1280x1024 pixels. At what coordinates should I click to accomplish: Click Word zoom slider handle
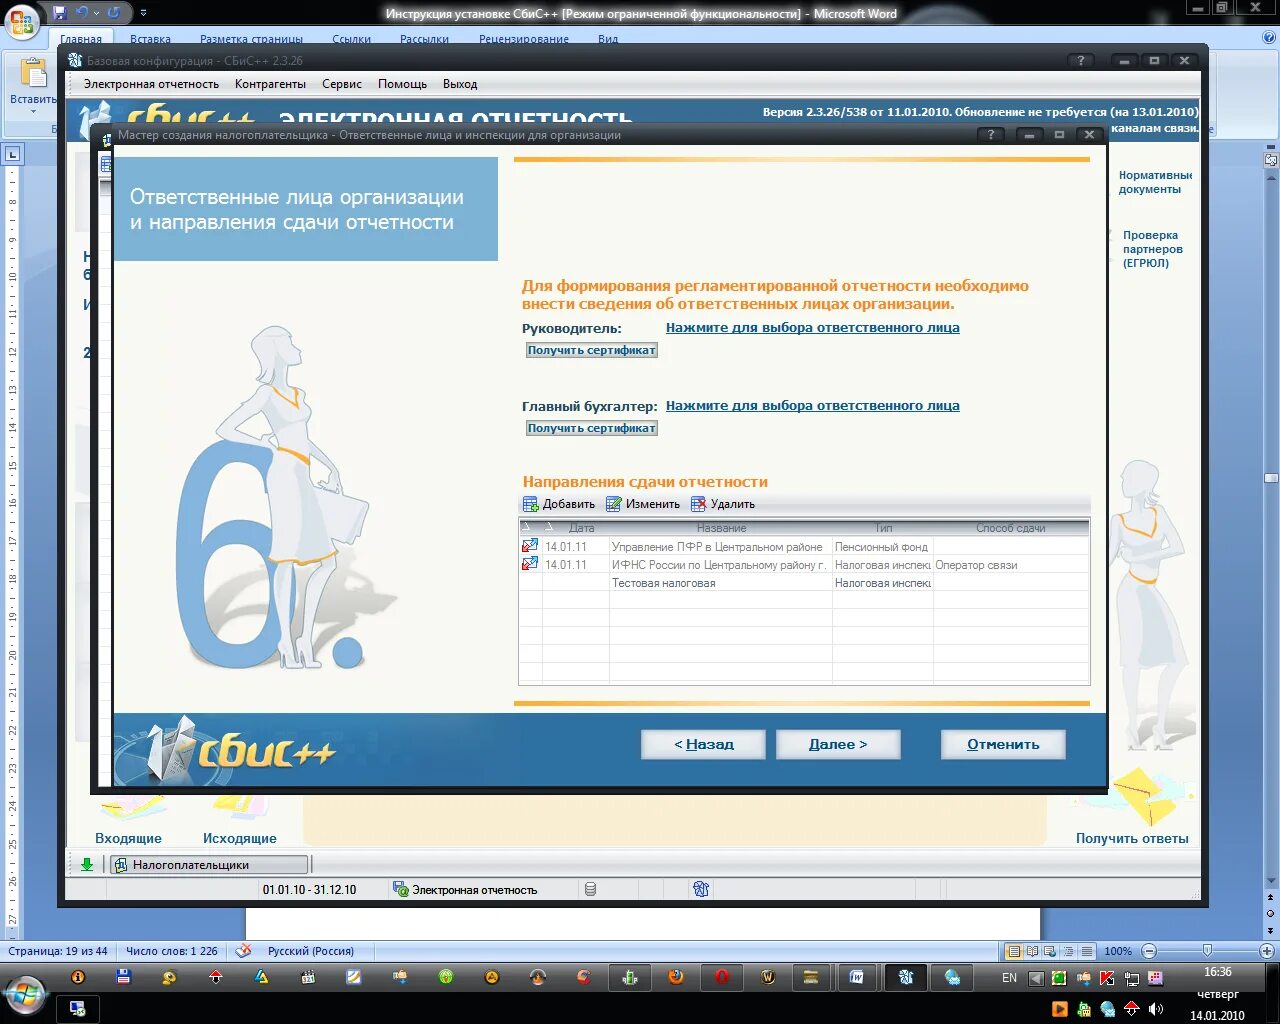pyautogui.click(x=1207, y=951)
